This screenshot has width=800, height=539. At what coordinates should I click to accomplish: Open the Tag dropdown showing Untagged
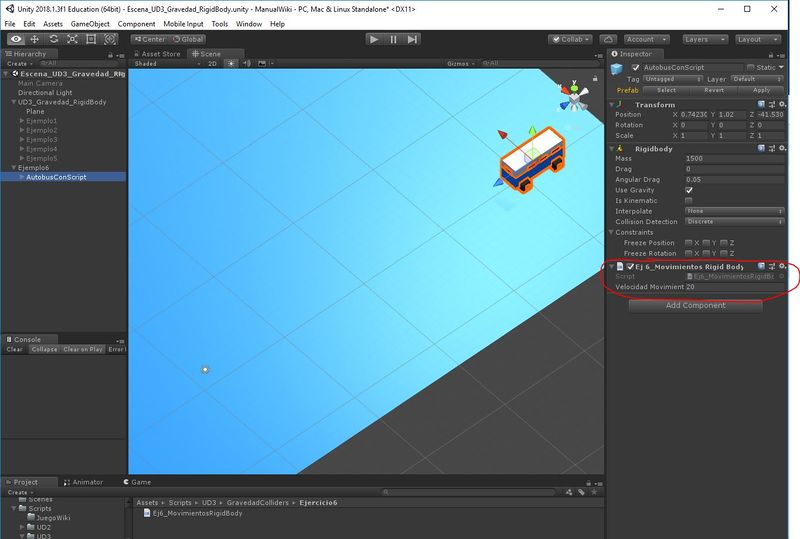pos(672,79)
